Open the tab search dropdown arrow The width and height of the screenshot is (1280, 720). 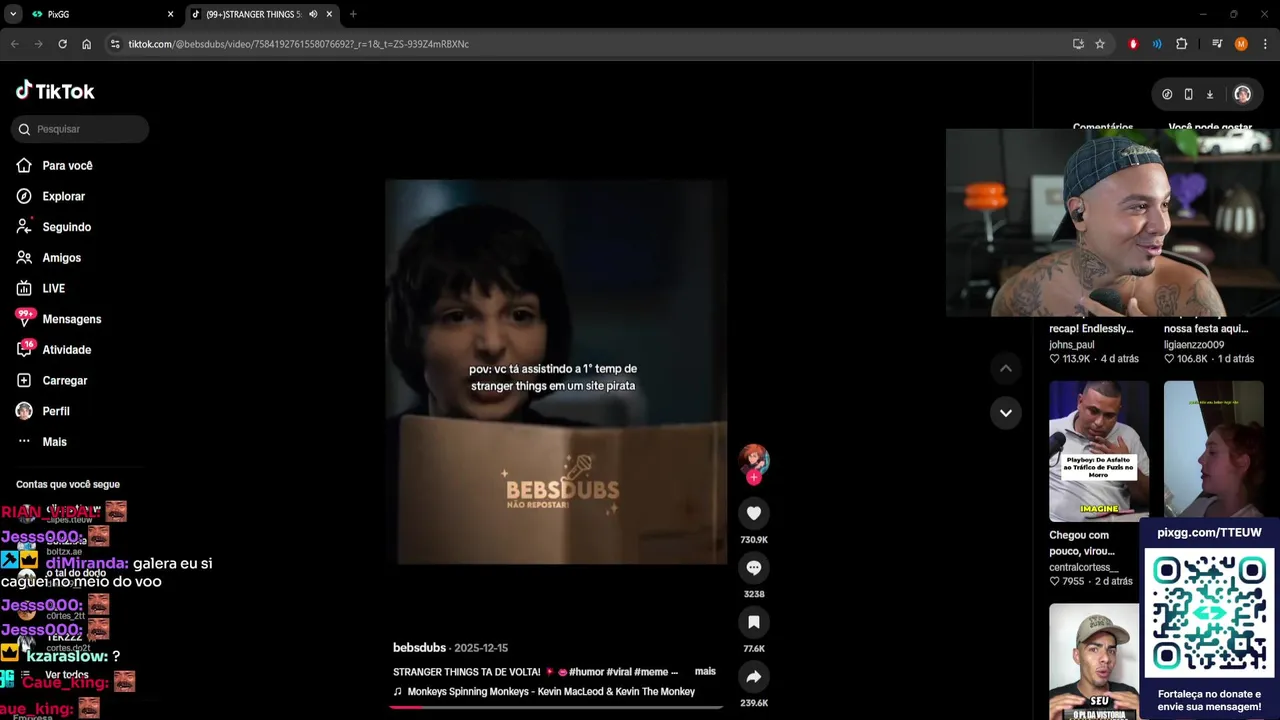pyautogui.click(x=12, y=14)
